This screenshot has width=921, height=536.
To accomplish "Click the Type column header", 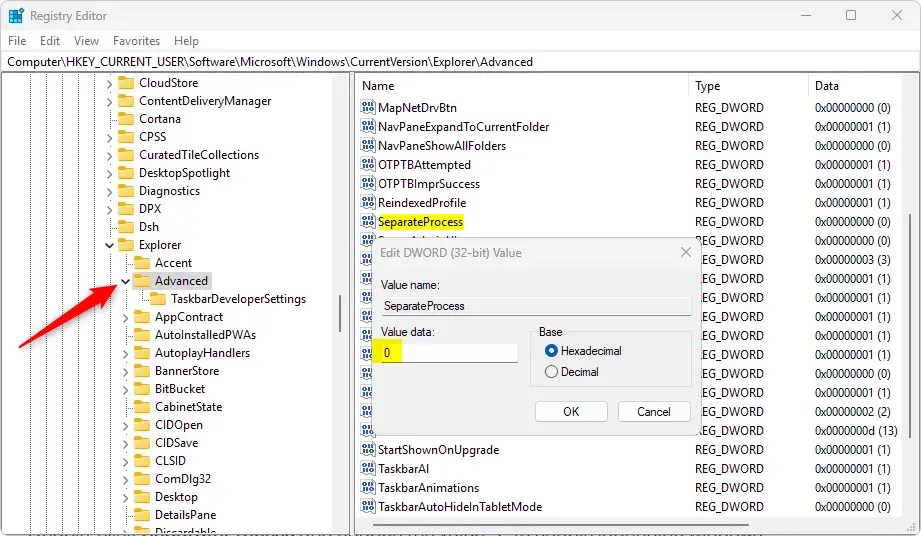I will (x=748, y=86).
